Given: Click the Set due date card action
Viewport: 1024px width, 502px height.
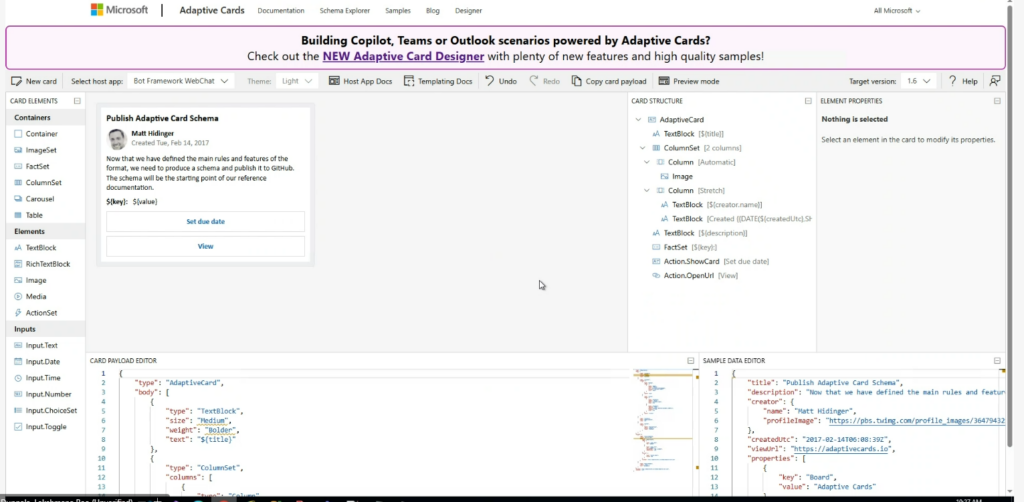Looking at the screenshot, I should [x=205, y=222].
